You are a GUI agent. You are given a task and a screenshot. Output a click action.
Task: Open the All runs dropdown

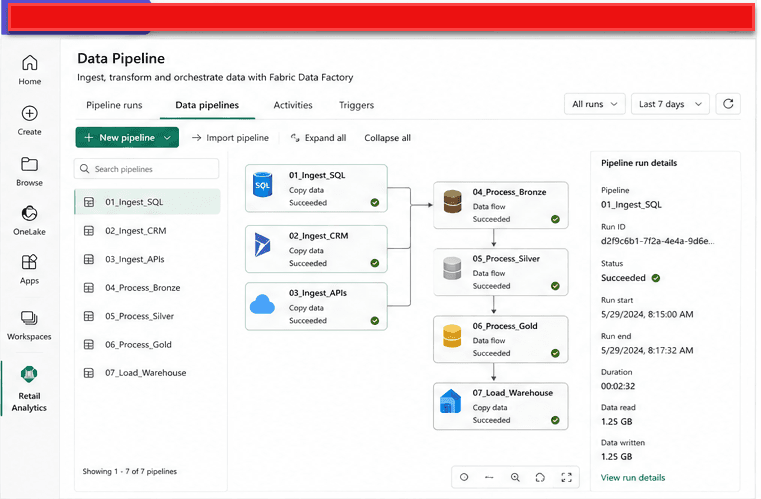tap(595, 104)
